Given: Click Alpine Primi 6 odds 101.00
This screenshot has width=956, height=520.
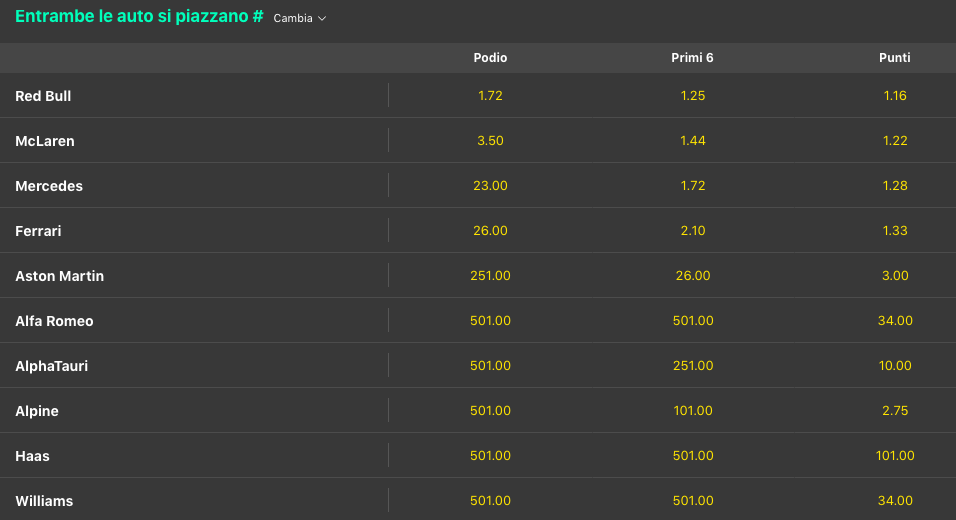Looking at the screenshot, I should pyautogui.click(x=692, y=411).
